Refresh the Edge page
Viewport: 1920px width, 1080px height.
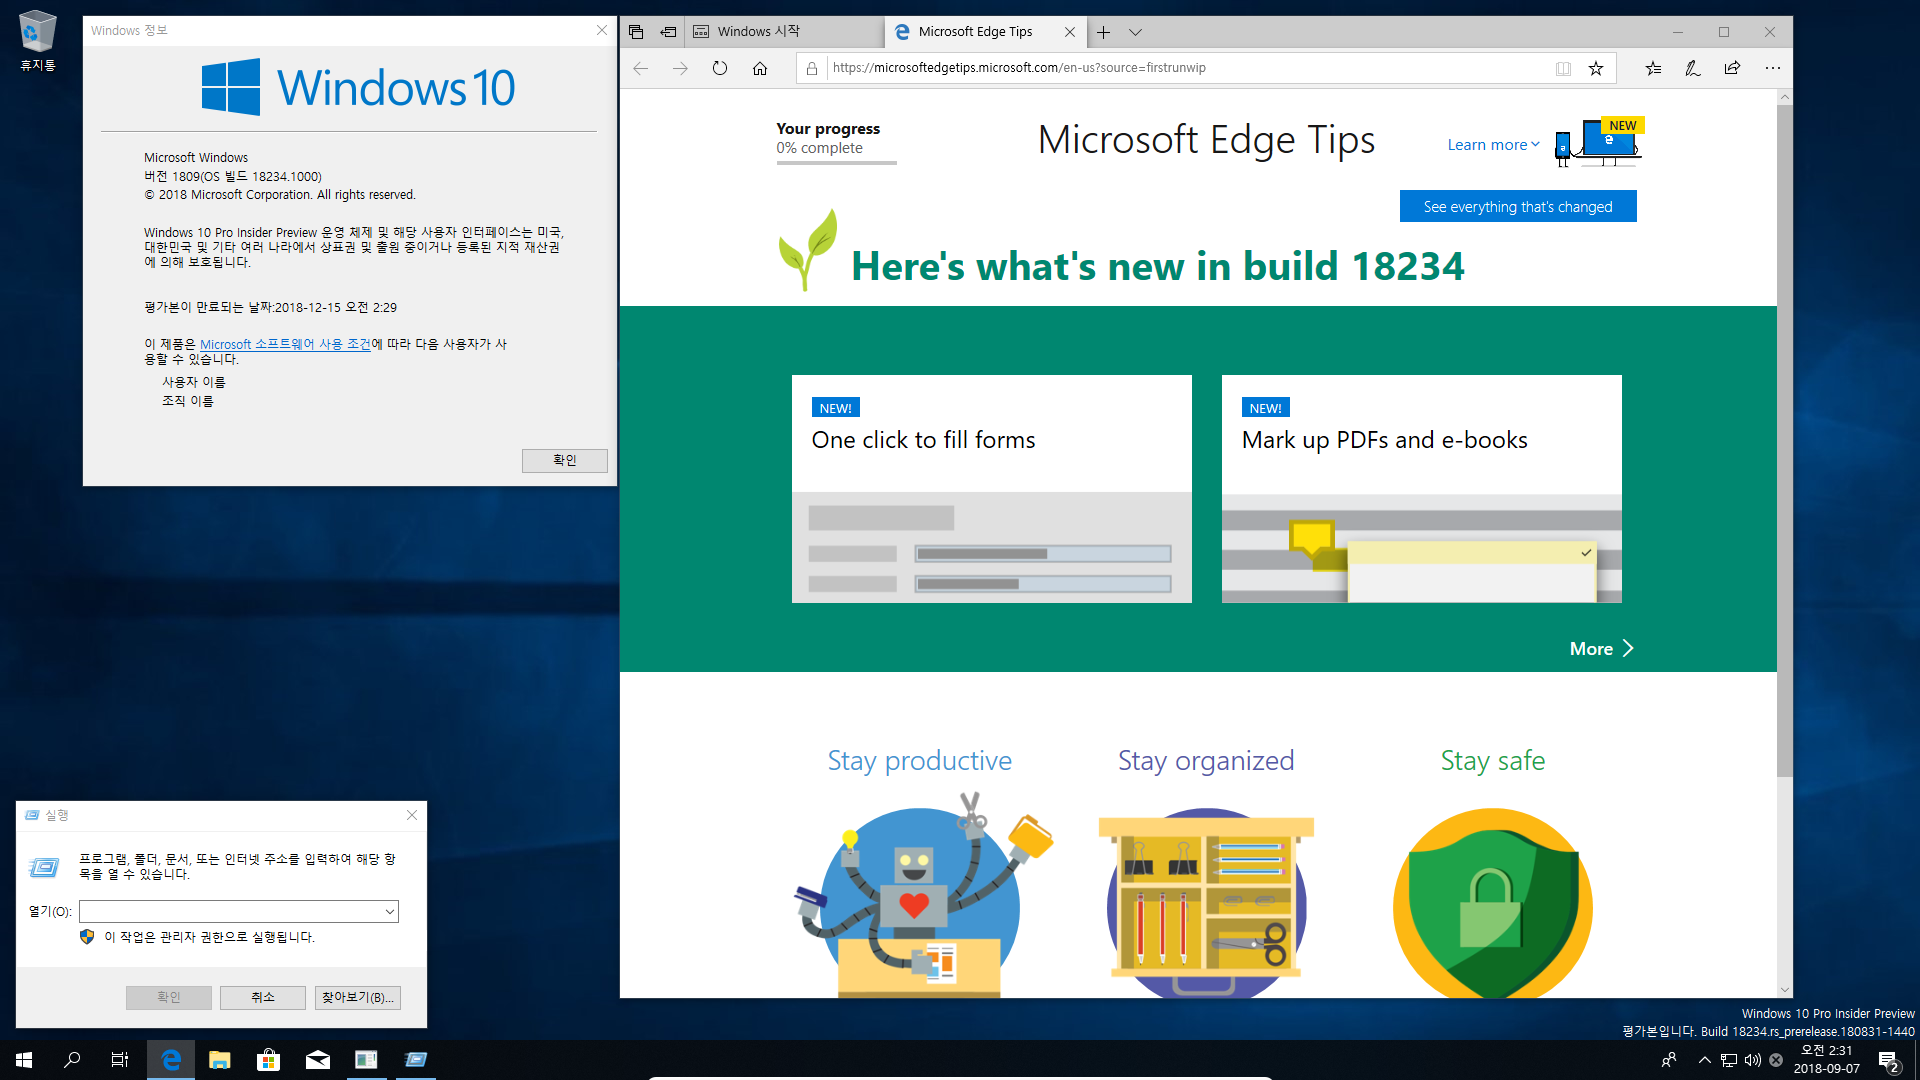coord(720,68)
